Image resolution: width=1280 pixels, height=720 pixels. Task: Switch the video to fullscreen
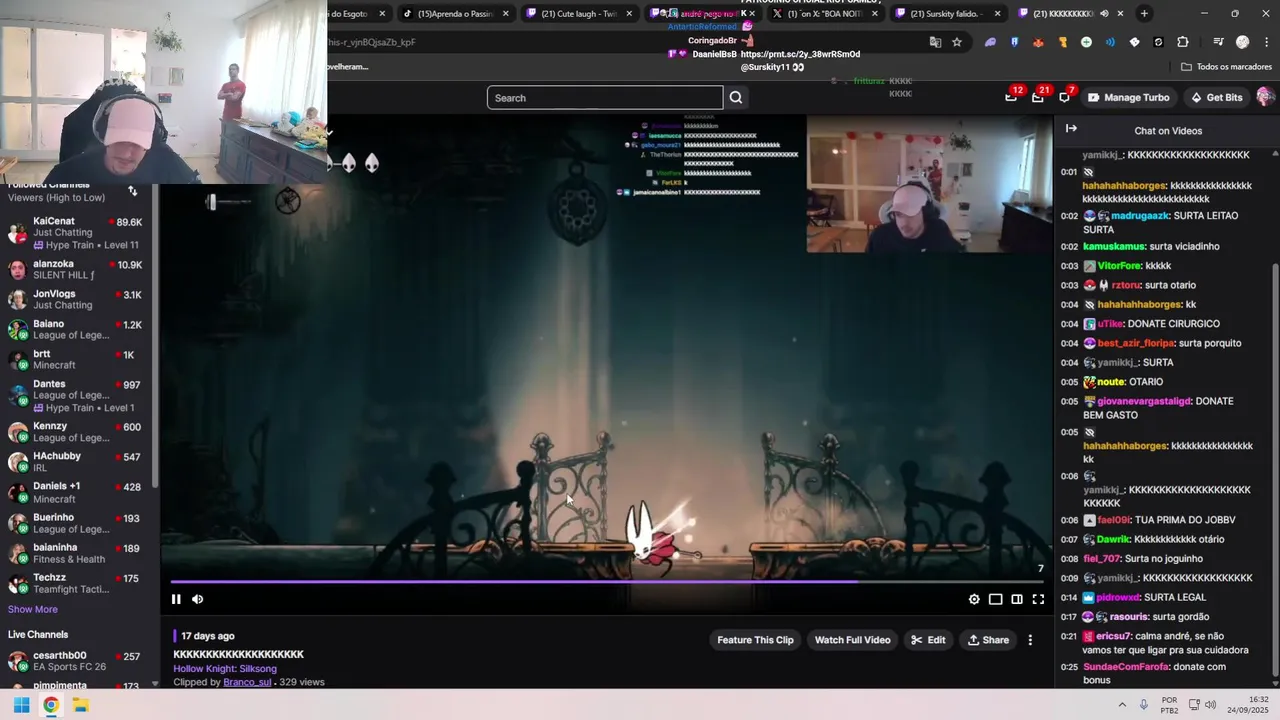tap(1038, 599)
